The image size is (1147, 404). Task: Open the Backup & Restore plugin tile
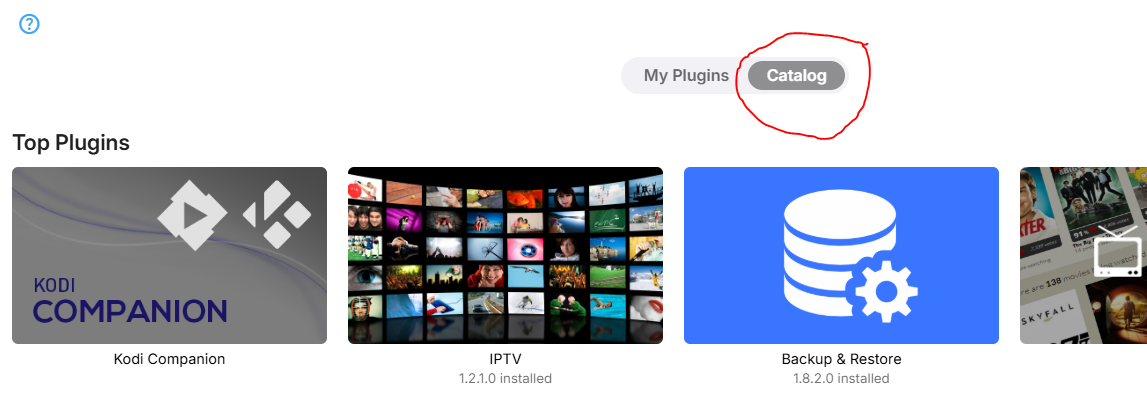click(x=841, y=255)
